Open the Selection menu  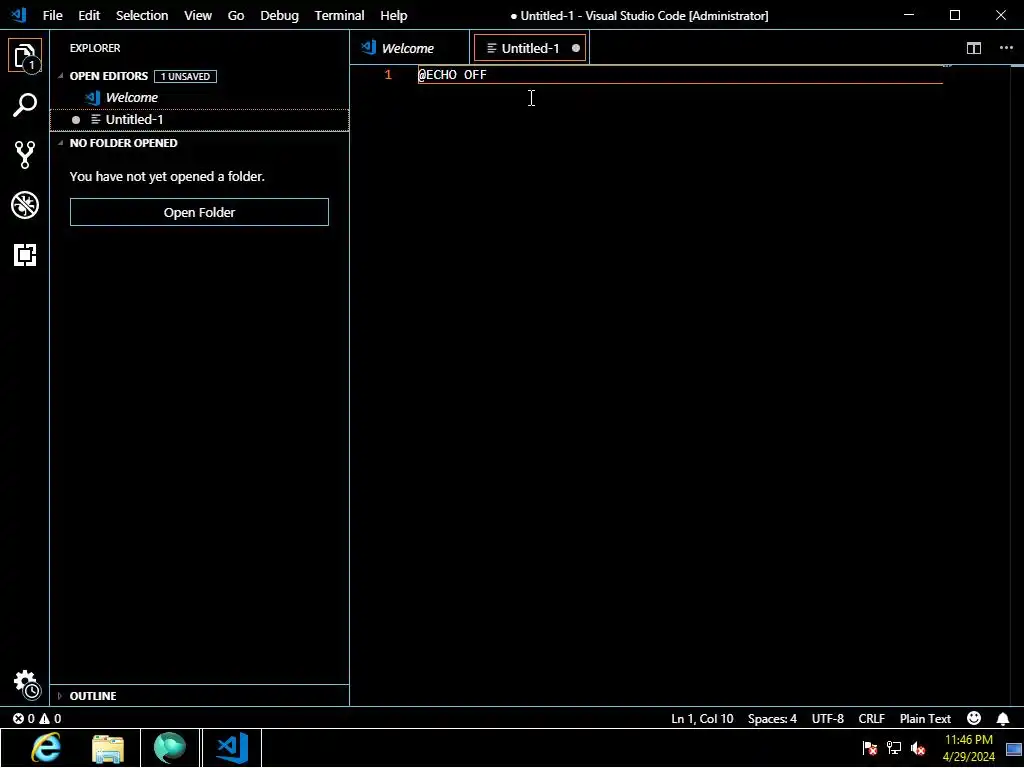click(142, 15)
